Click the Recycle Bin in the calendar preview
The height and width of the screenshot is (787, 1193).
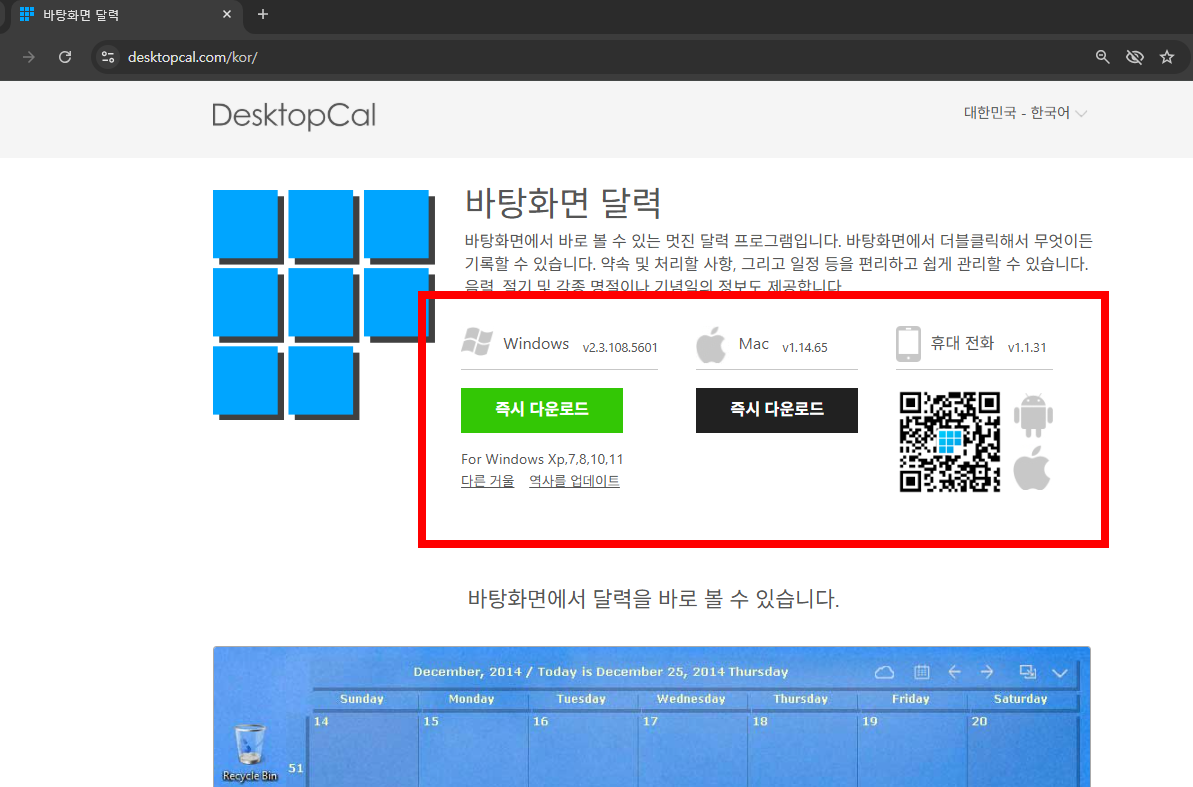249,742
